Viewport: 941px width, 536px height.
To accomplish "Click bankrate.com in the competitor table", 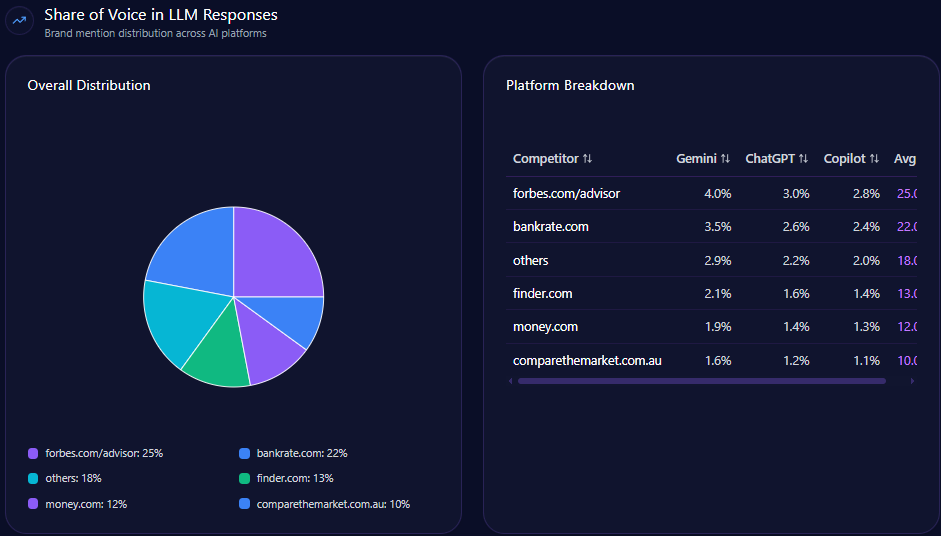I will (551, 226).
